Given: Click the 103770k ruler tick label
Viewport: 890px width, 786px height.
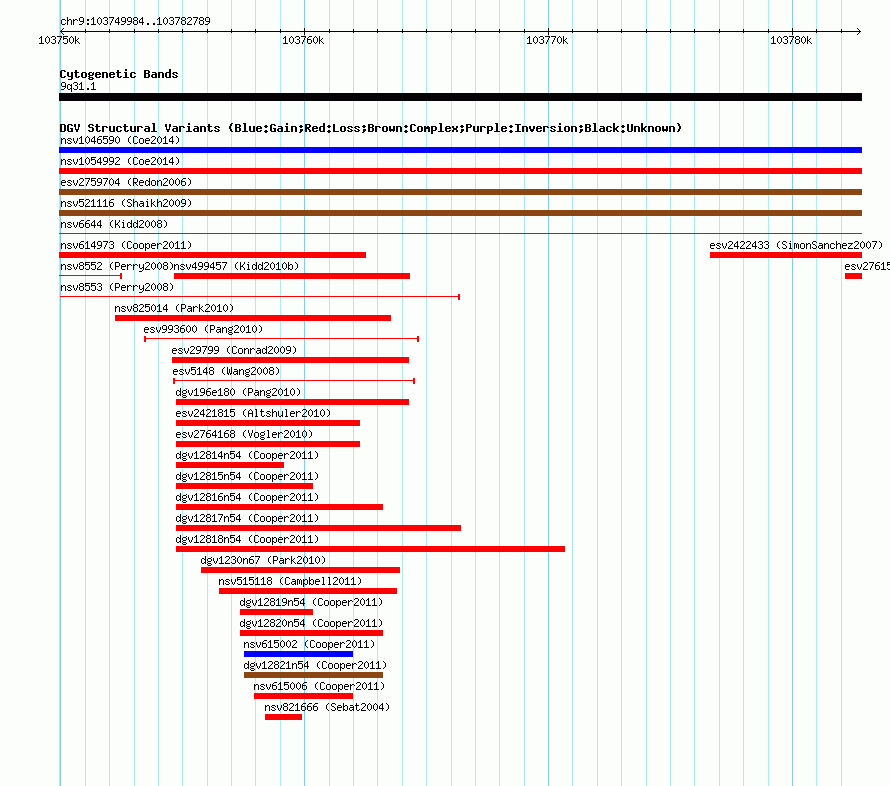Looking at the screenshot, I should tap(547, 40).
